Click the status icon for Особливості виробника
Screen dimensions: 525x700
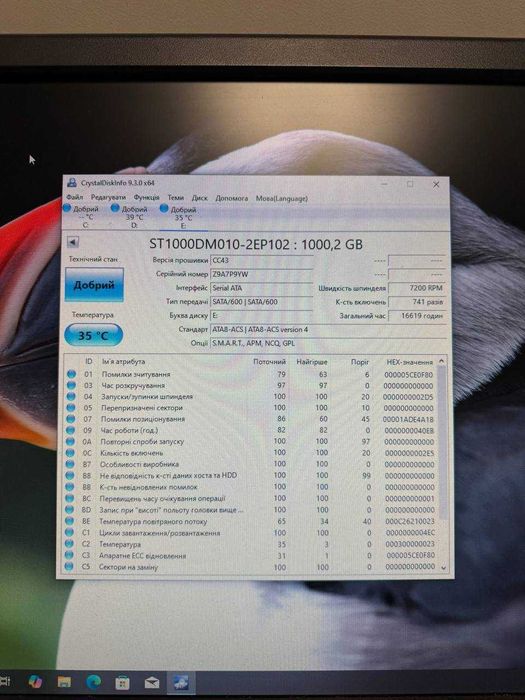tap(70, 464)
